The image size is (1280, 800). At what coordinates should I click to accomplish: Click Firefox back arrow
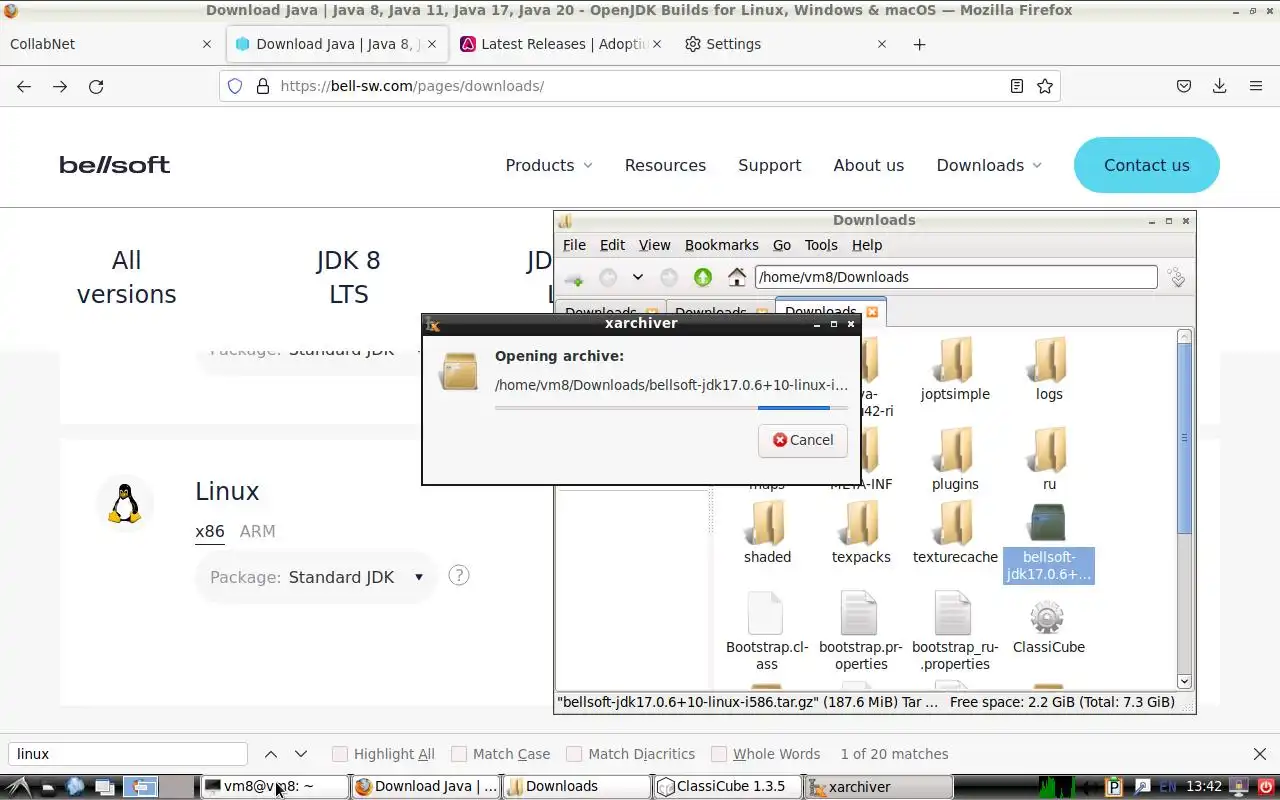tap(24, 86)
